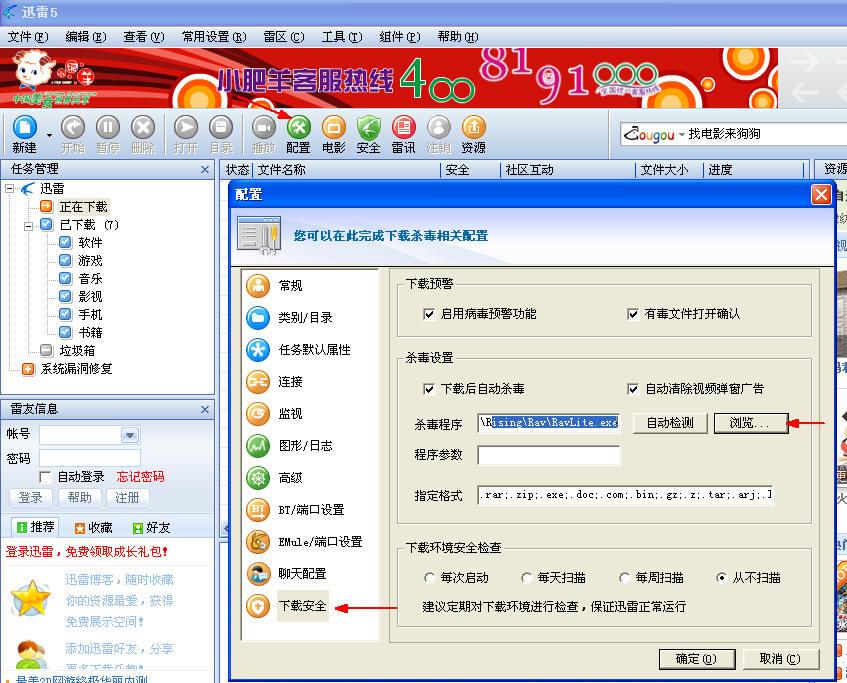Screen dimensions: 847x683
Task: Switch to the 好友 tab
Action: coord(152,527)
